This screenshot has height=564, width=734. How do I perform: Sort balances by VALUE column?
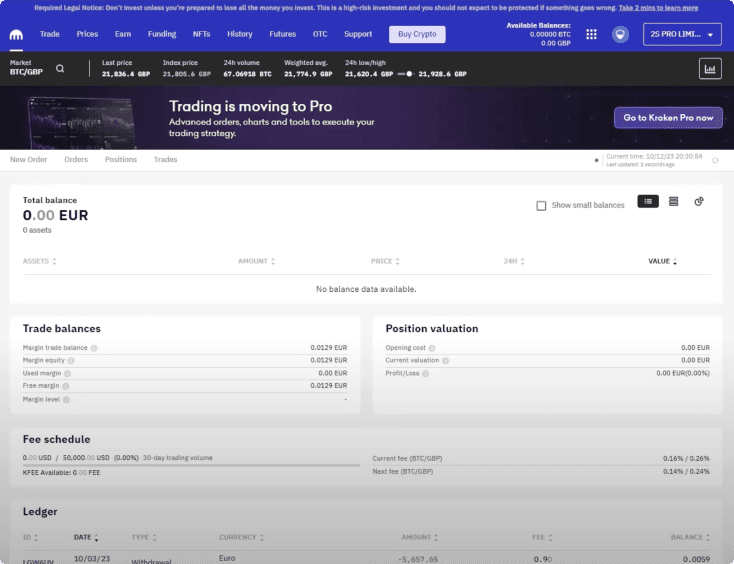click(x=662, y=261)
